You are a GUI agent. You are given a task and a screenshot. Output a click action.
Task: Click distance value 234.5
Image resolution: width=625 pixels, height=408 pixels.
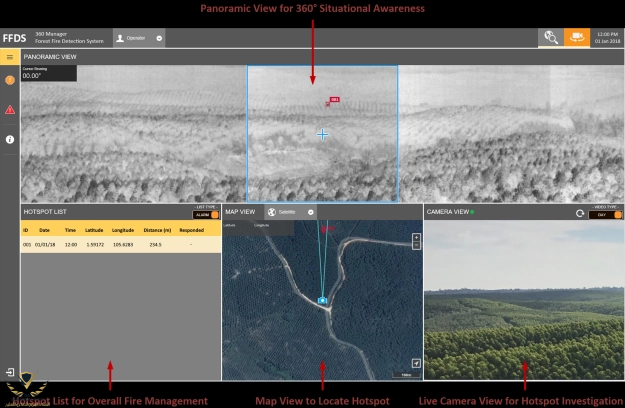pos(155,245)
